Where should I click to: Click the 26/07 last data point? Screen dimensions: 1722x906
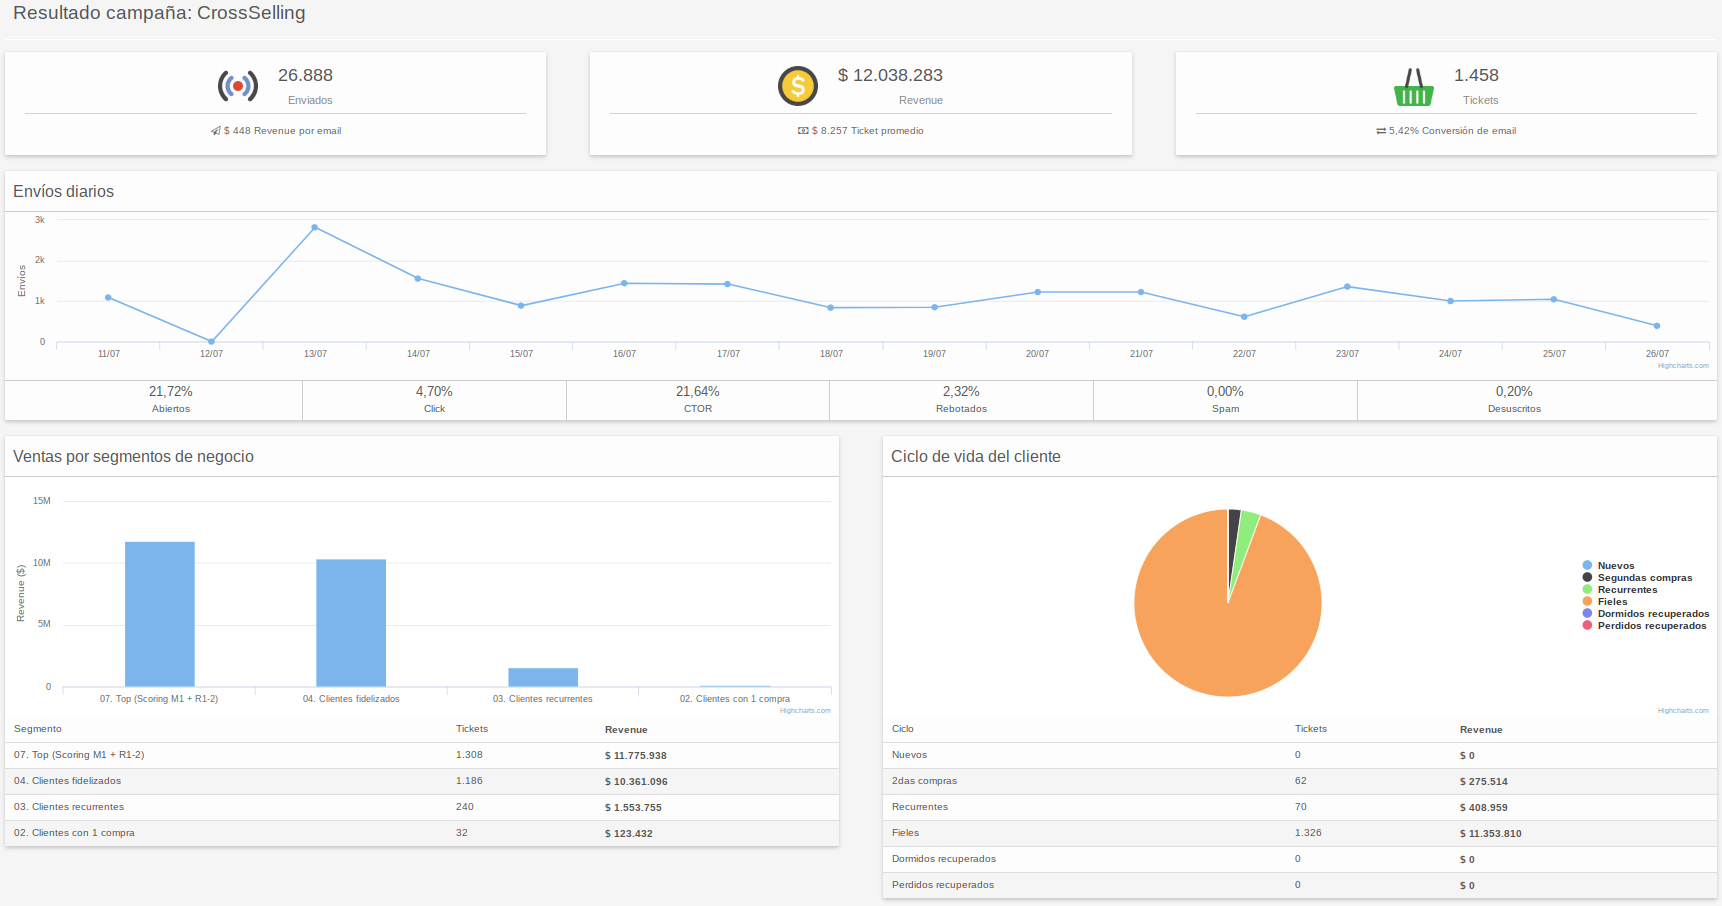coord(1657,326)
